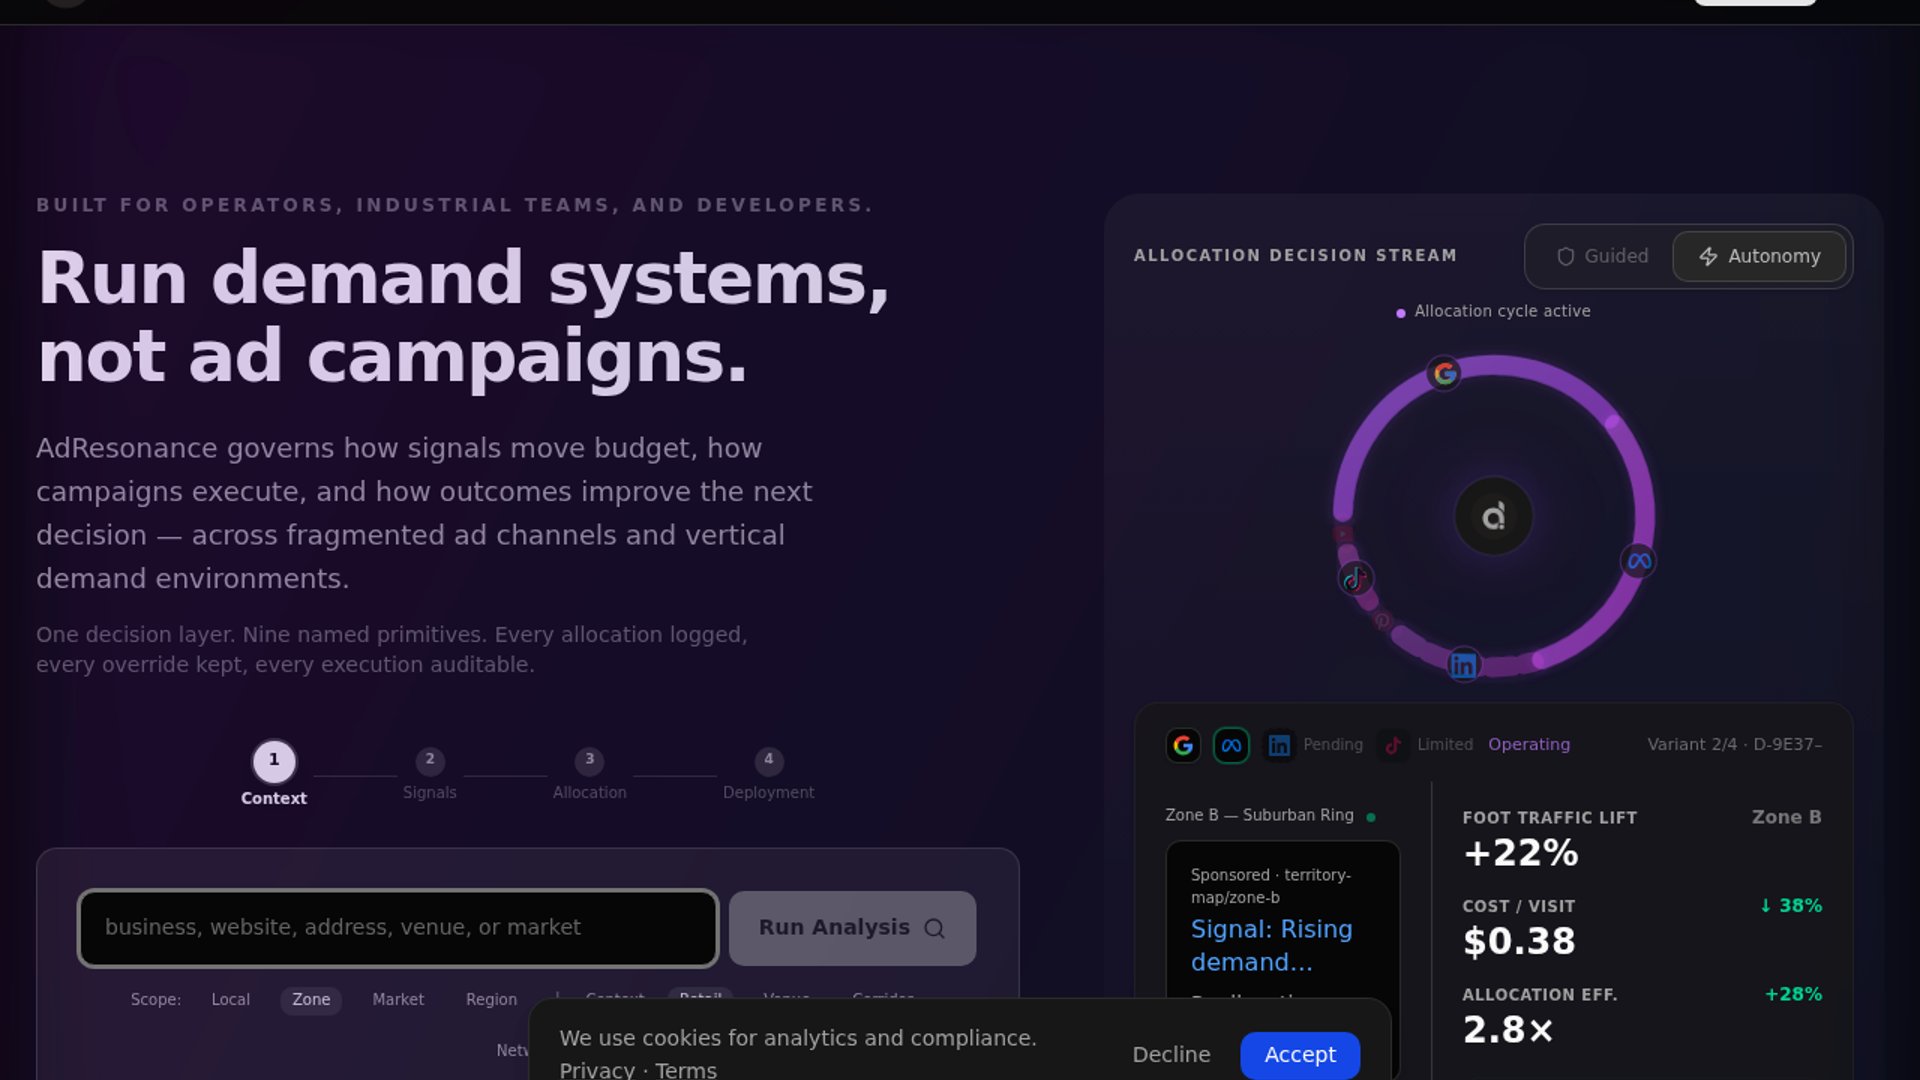This screenshot has height=1080, width=1920.
Task: Select the Local scope option
Action: coord(230,999)
